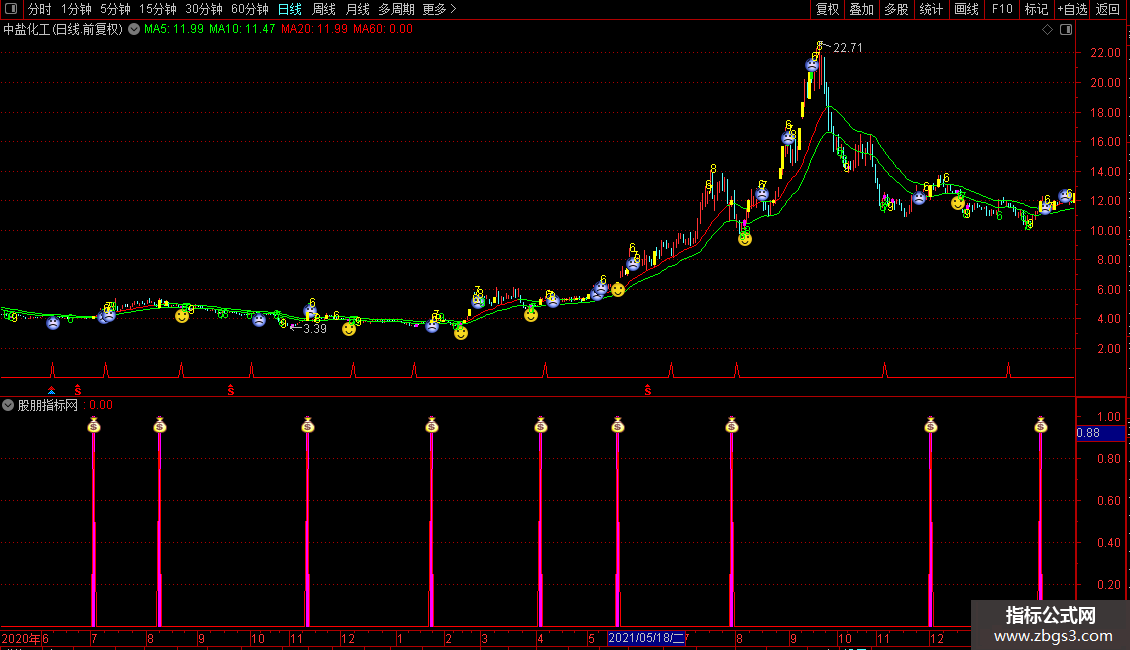Click the 2020年 year label on timeline
This screenshot has height=650, width=1130.
click(x=21, y=638)
